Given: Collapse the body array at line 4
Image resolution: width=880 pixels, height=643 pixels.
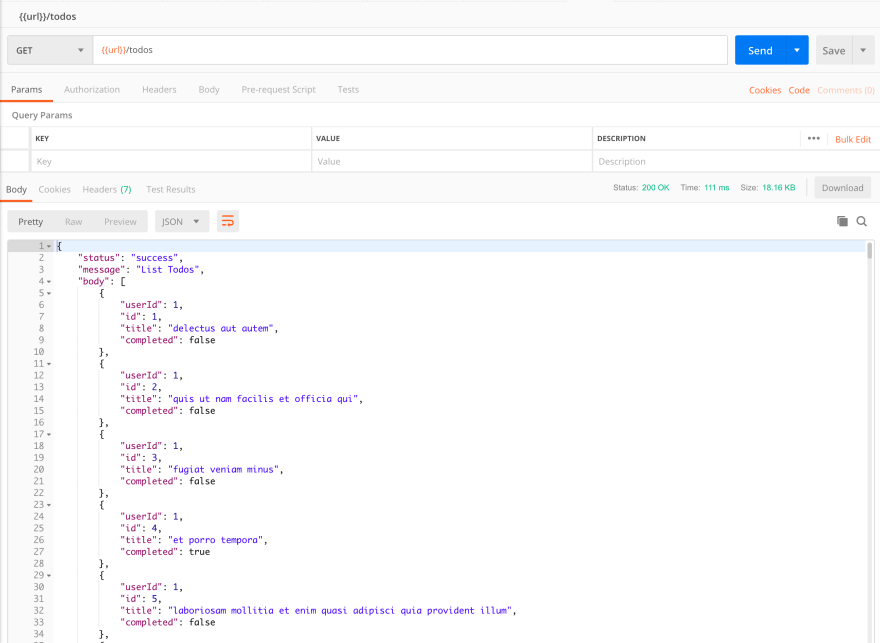Looking at the screenshot, I should pyautogui.click(x=49, y=282).
